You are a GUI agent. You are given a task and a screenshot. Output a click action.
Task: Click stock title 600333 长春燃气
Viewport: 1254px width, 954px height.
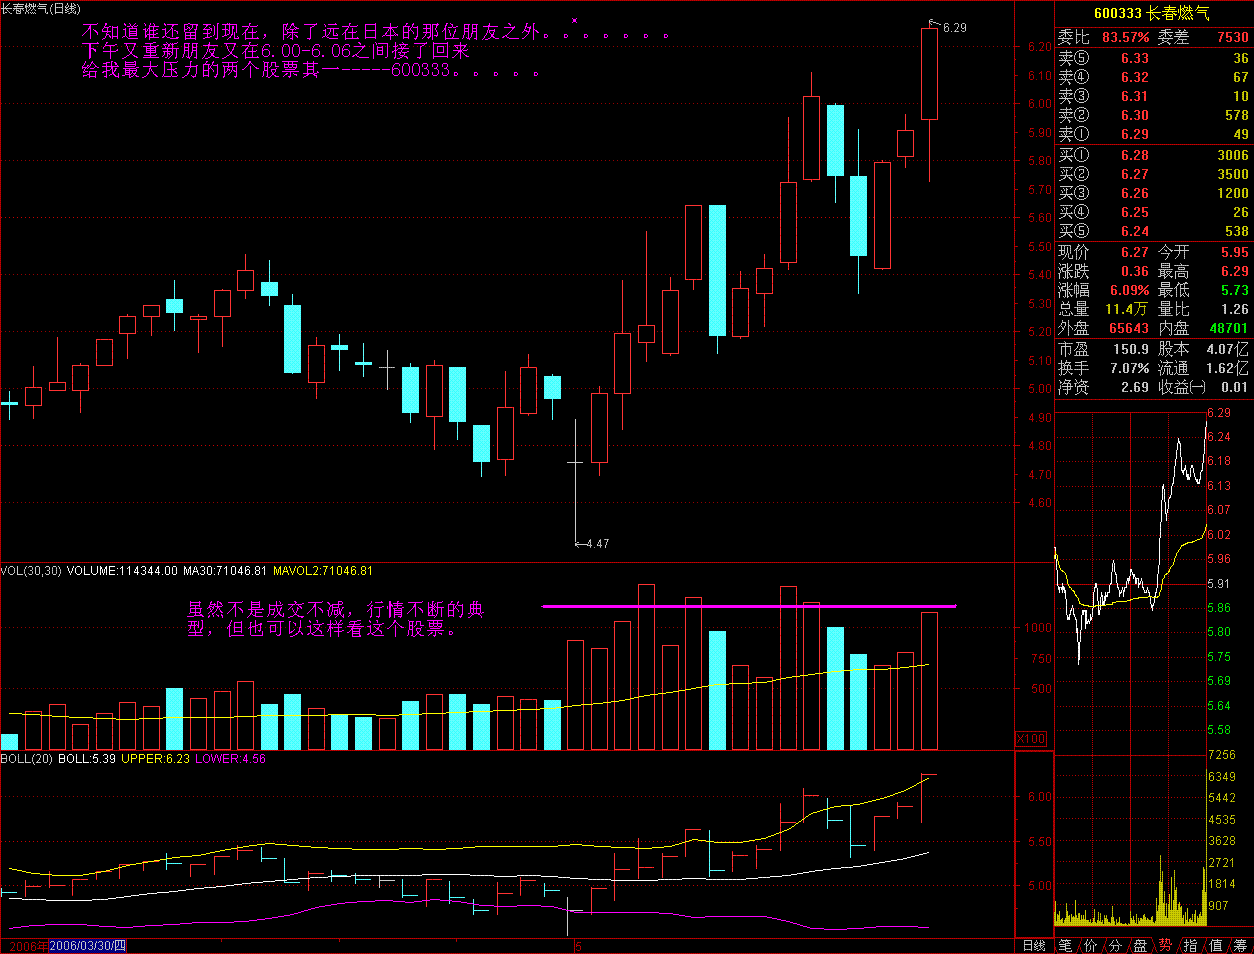click(x=1152, y=13)
